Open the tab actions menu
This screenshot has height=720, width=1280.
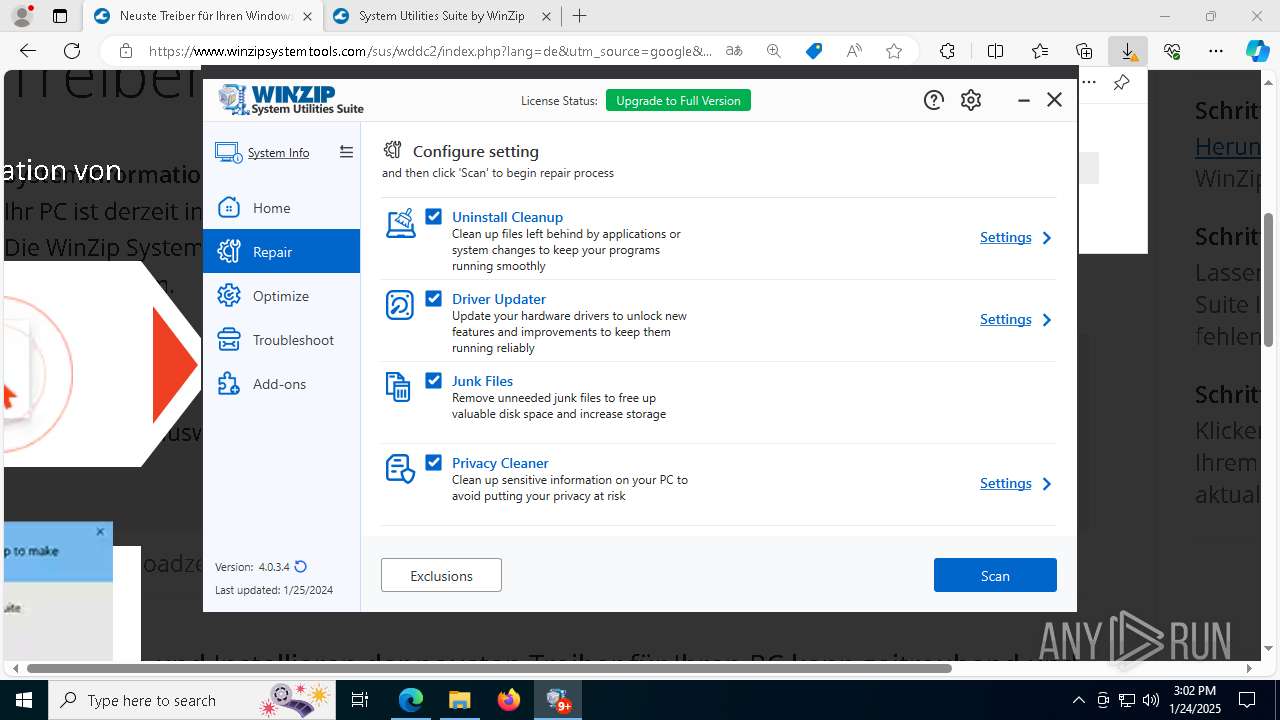pyautogui.click(x=60, y=16)
